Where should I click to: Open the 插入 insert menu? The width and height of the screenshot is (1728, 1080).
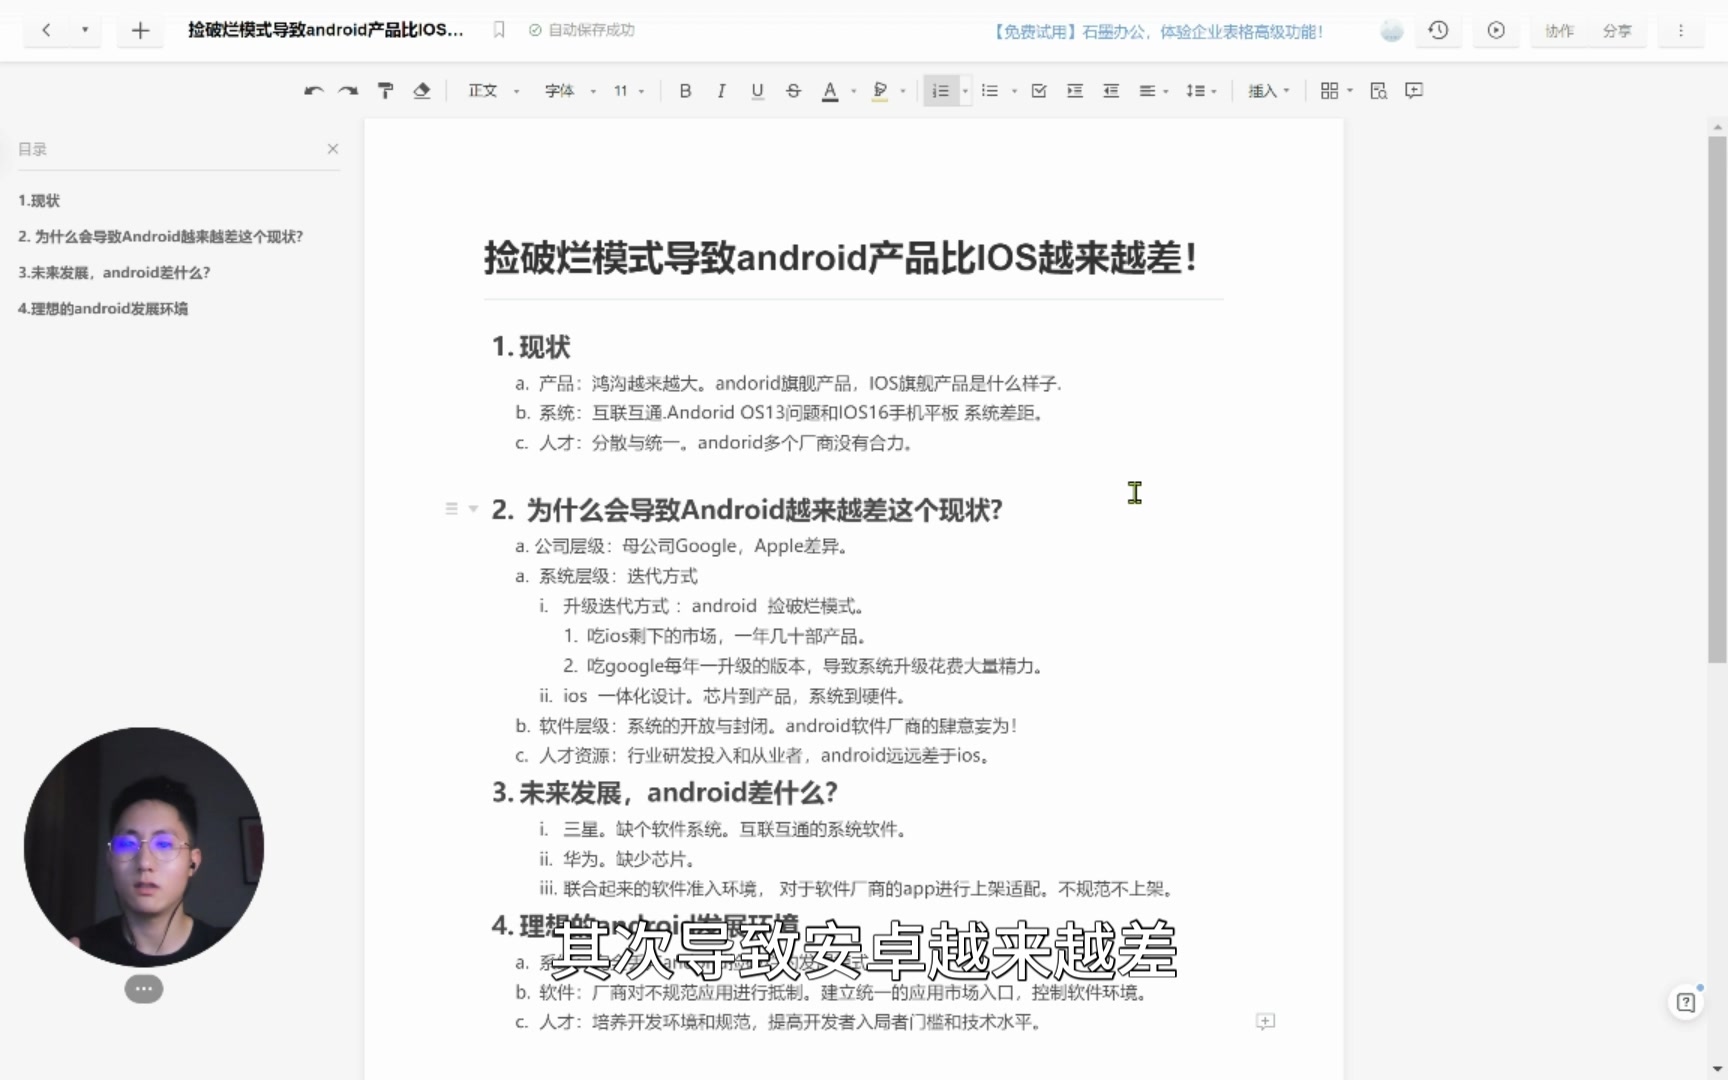(x=1268, y=91)
